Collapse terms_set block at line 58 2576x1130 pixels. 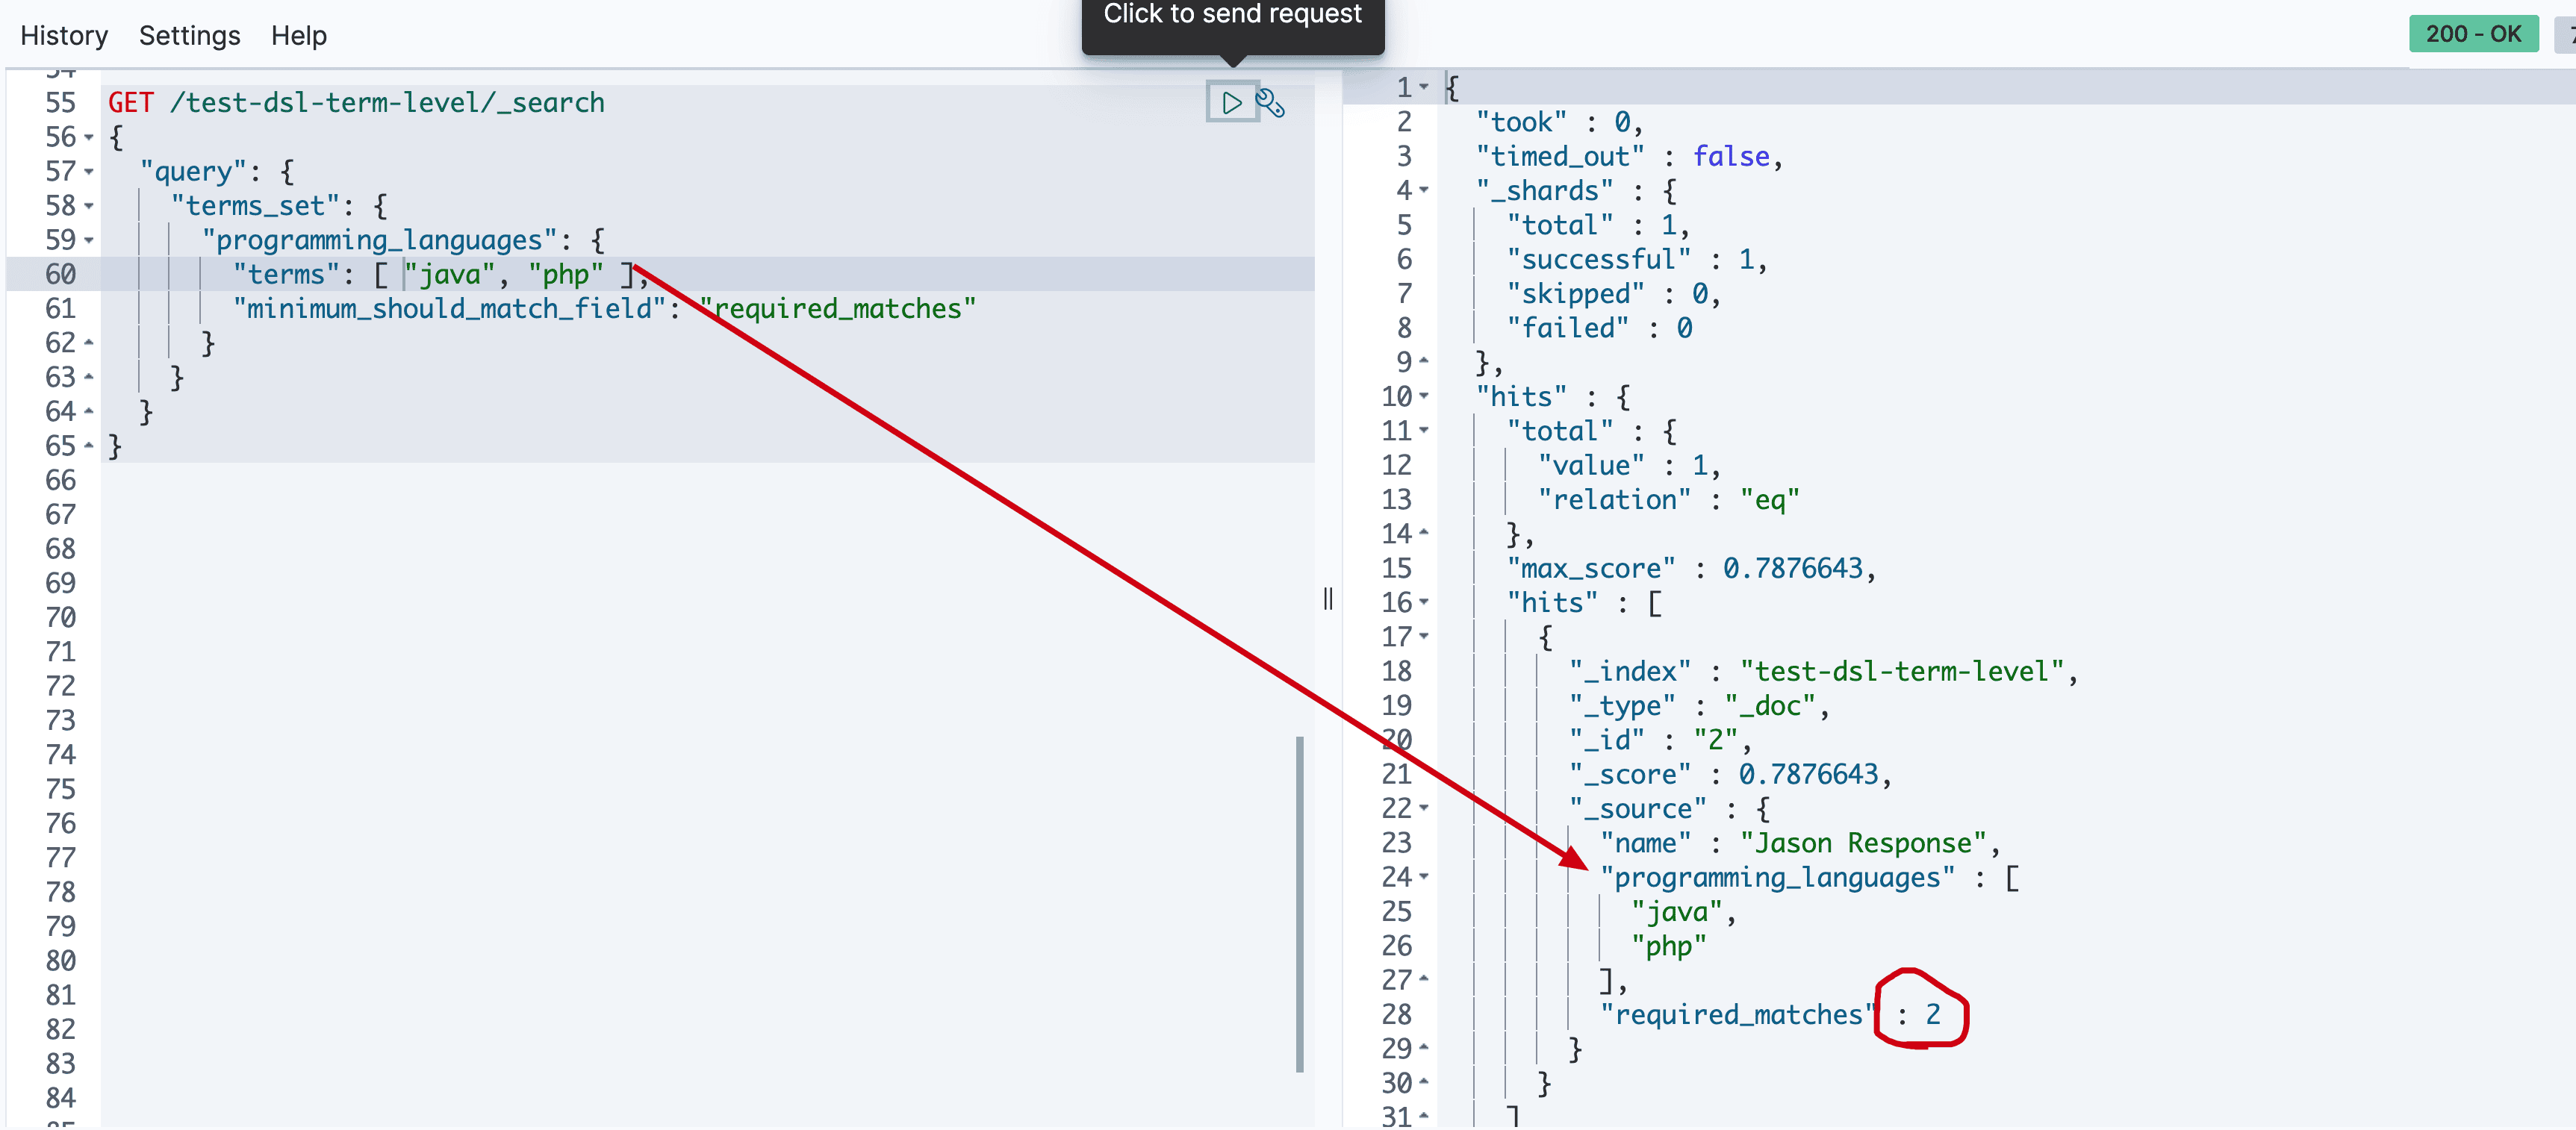pyautogui.click(x=89, y=206)
